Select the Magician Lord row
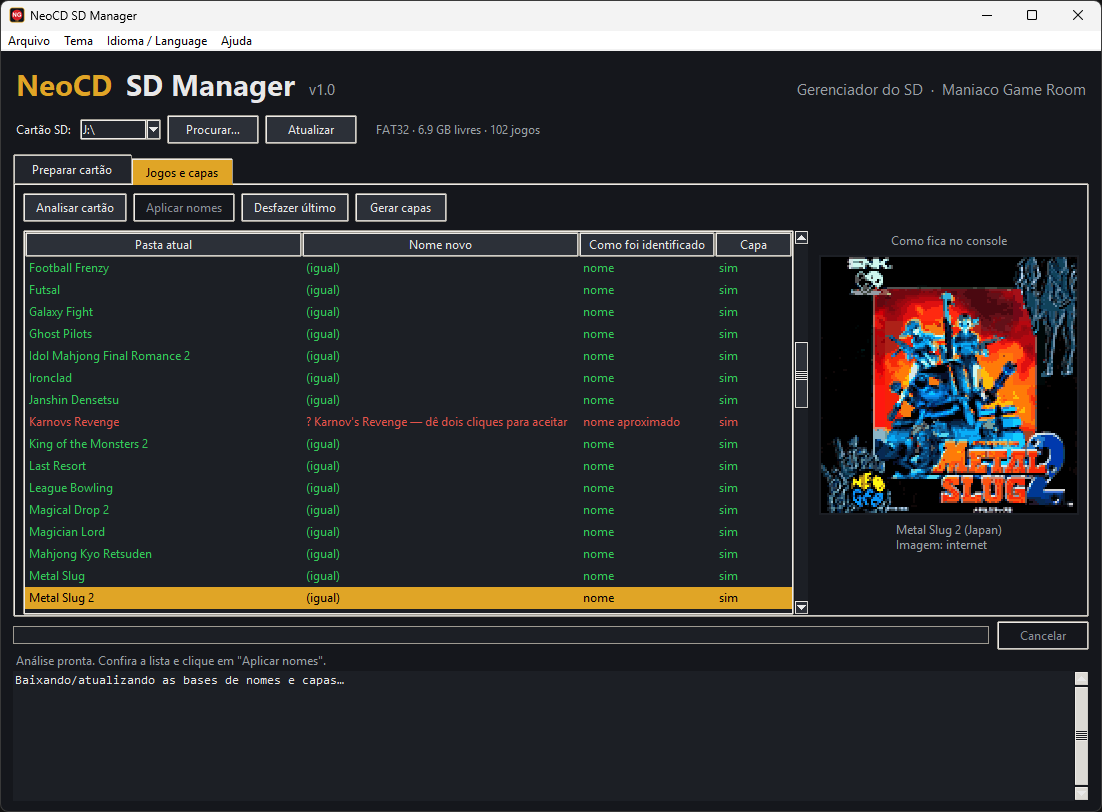The height and width of the screenshot is (812, 1102). coord(408,532)
